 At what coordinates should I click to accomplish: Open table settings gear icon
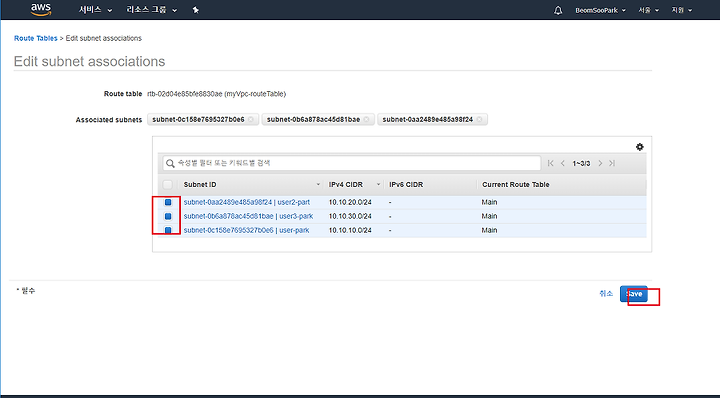coord(640,147)
